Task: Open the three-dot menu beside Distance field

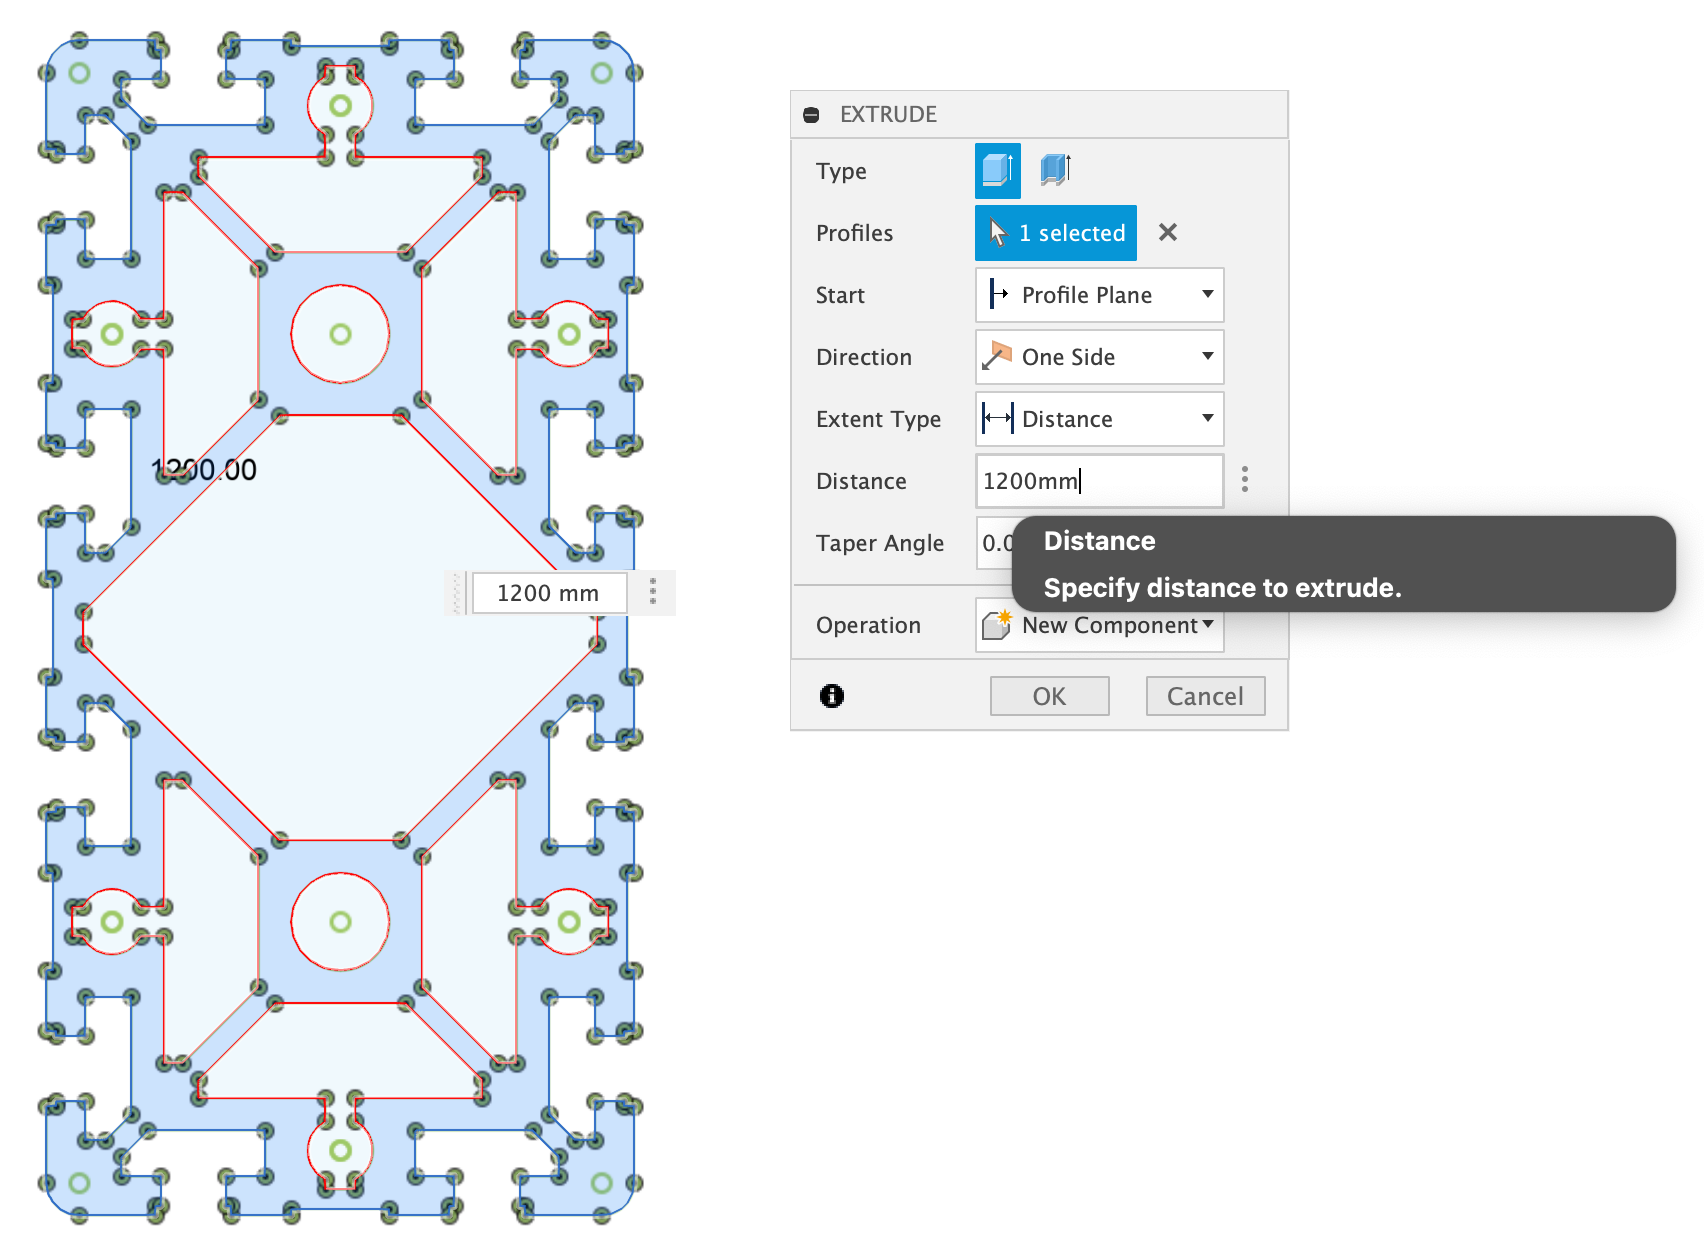Action: click(x=1245, y=480)
